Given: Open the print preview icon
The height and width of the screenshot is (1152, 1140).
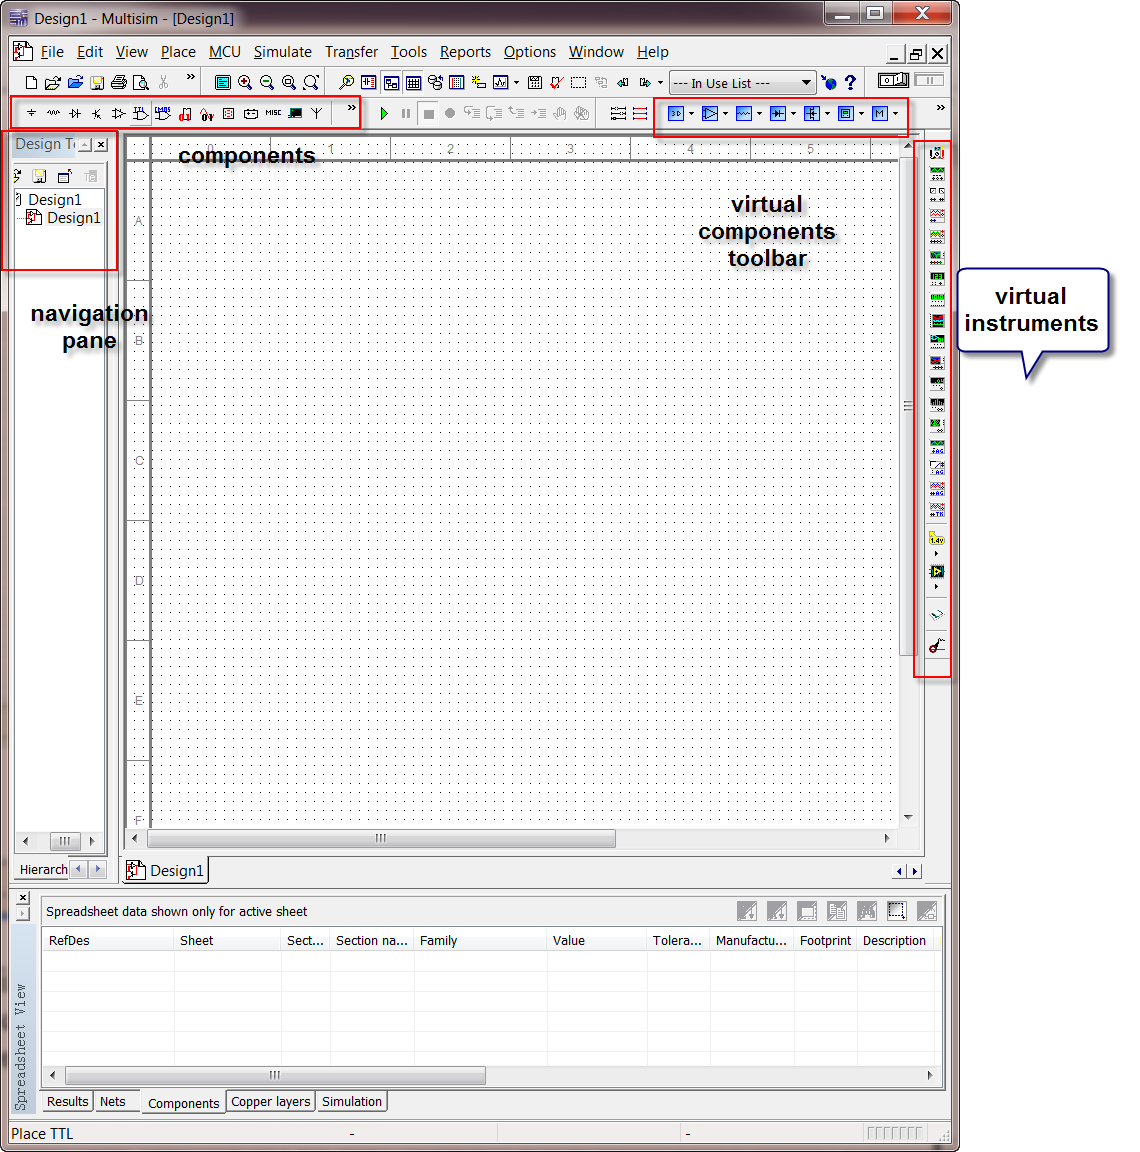Looking at the screenshot, I should (x=140, y=82).
